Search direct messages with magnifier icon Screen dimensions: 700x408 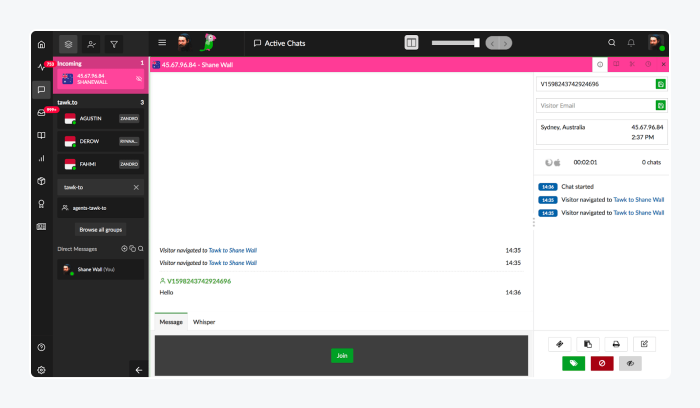(141, 249)
